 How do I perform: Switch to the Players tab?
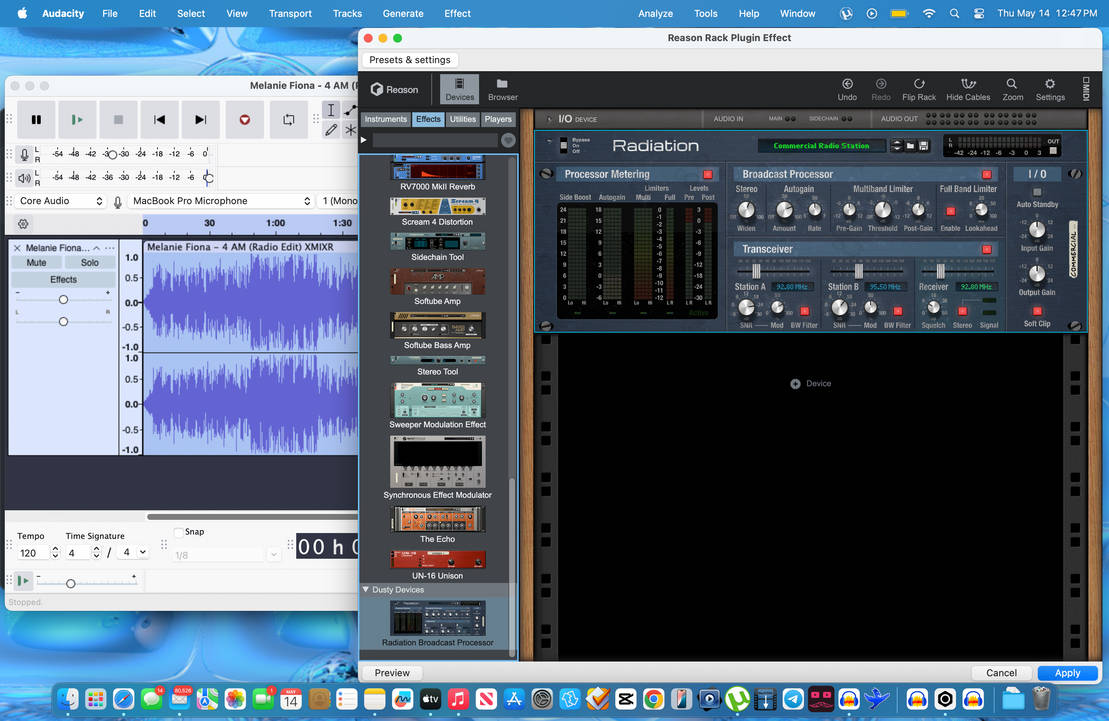point(498,120)
